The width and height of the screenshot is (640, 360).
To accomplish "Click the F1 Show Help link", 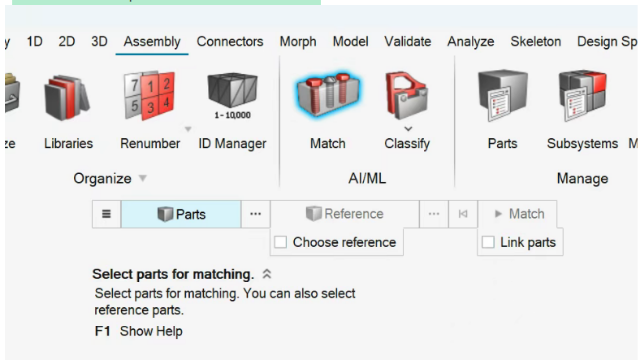I will tap(138, 331).
